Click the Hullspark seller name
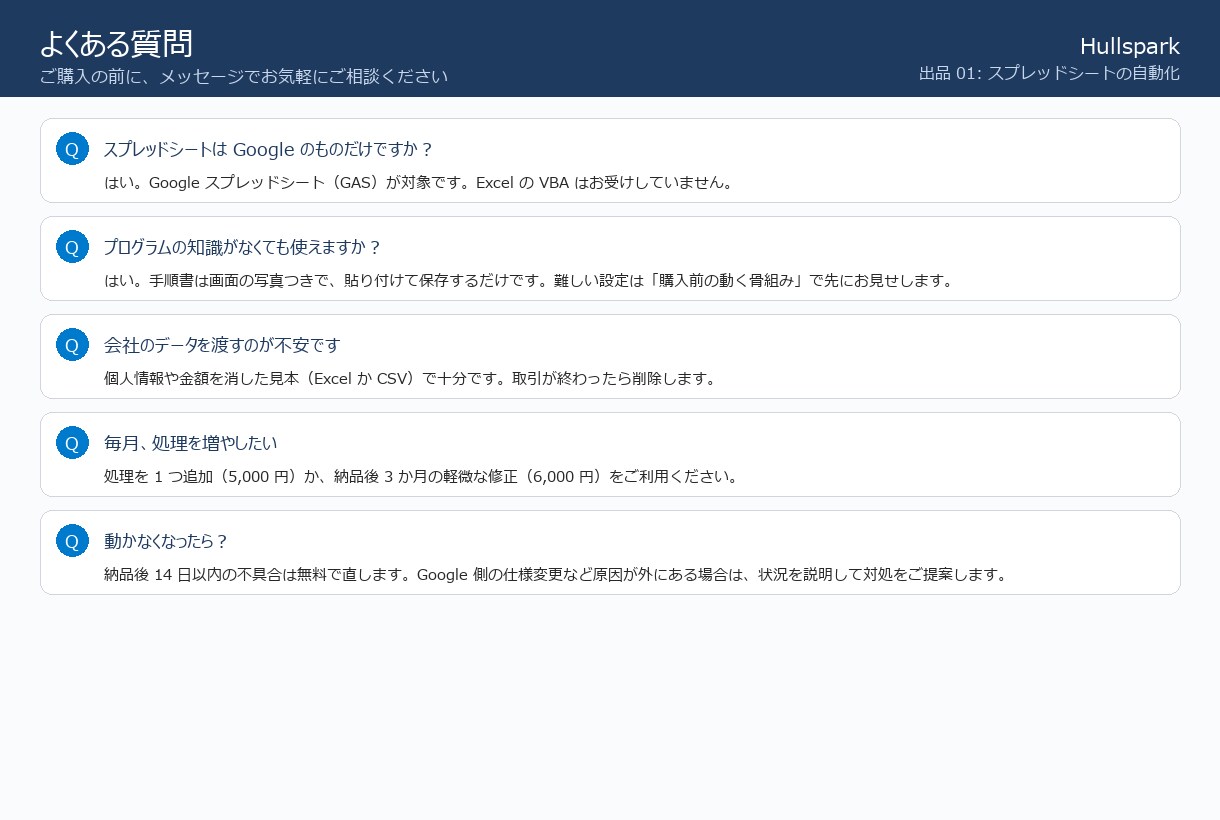Screen dimensions: 1220x820 (1130, 46)
